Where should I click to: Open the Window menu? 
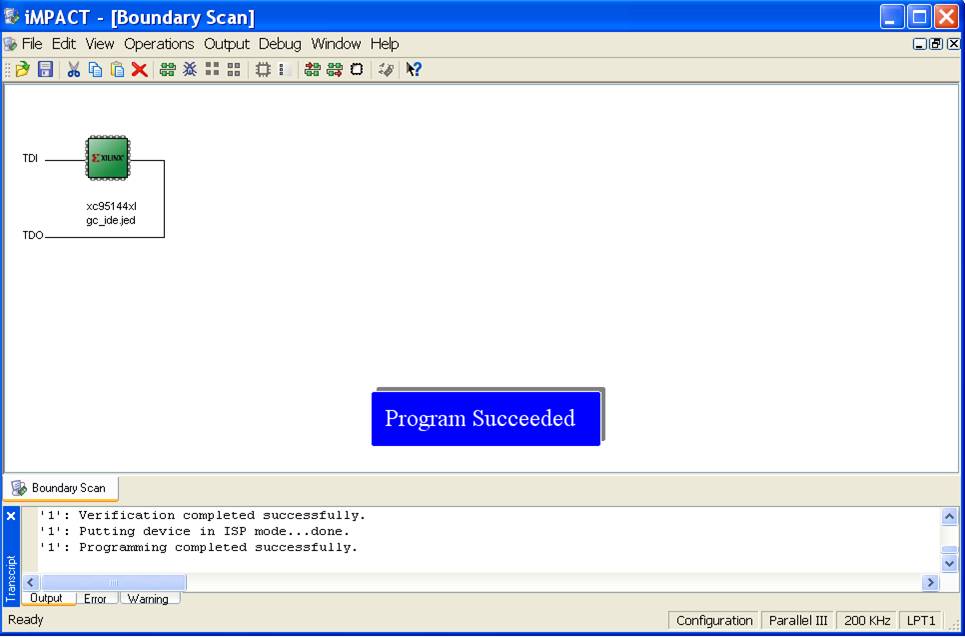tap(336, 44)
